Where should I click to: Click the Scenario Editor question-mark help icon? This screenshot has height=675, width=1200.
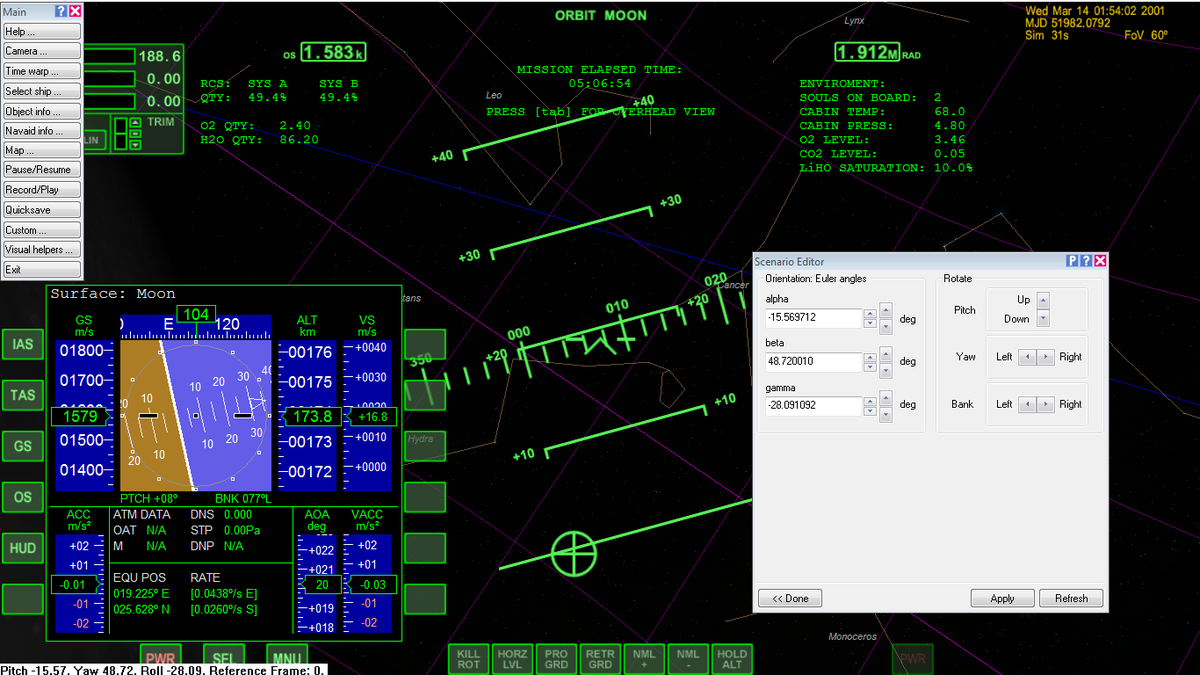(1086, 261)
